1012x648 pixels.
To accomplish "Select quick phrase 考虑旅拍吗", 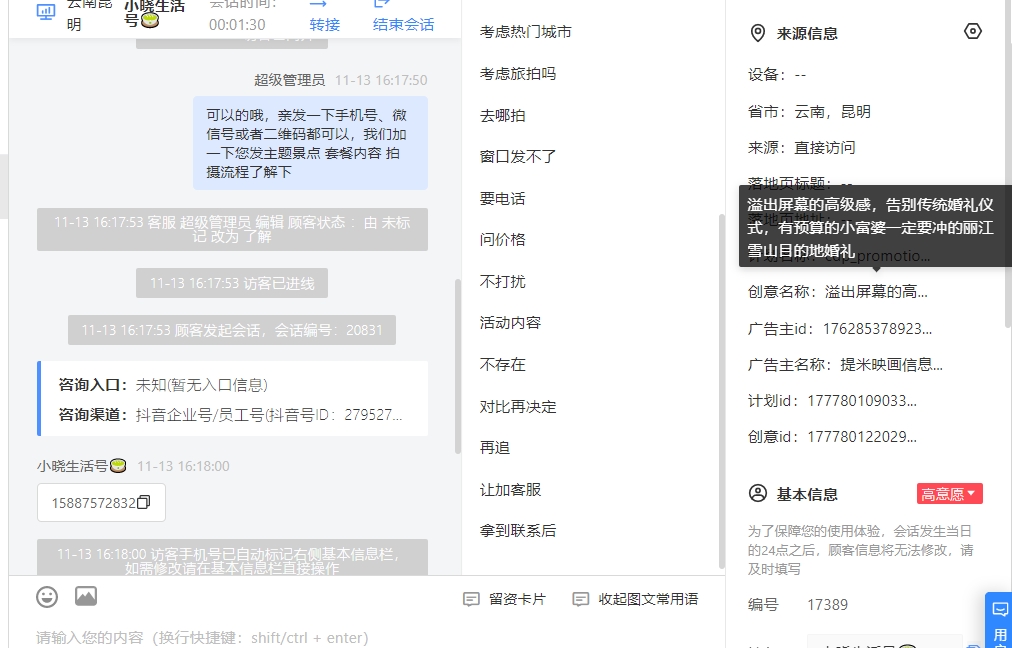I will point(518,74).
